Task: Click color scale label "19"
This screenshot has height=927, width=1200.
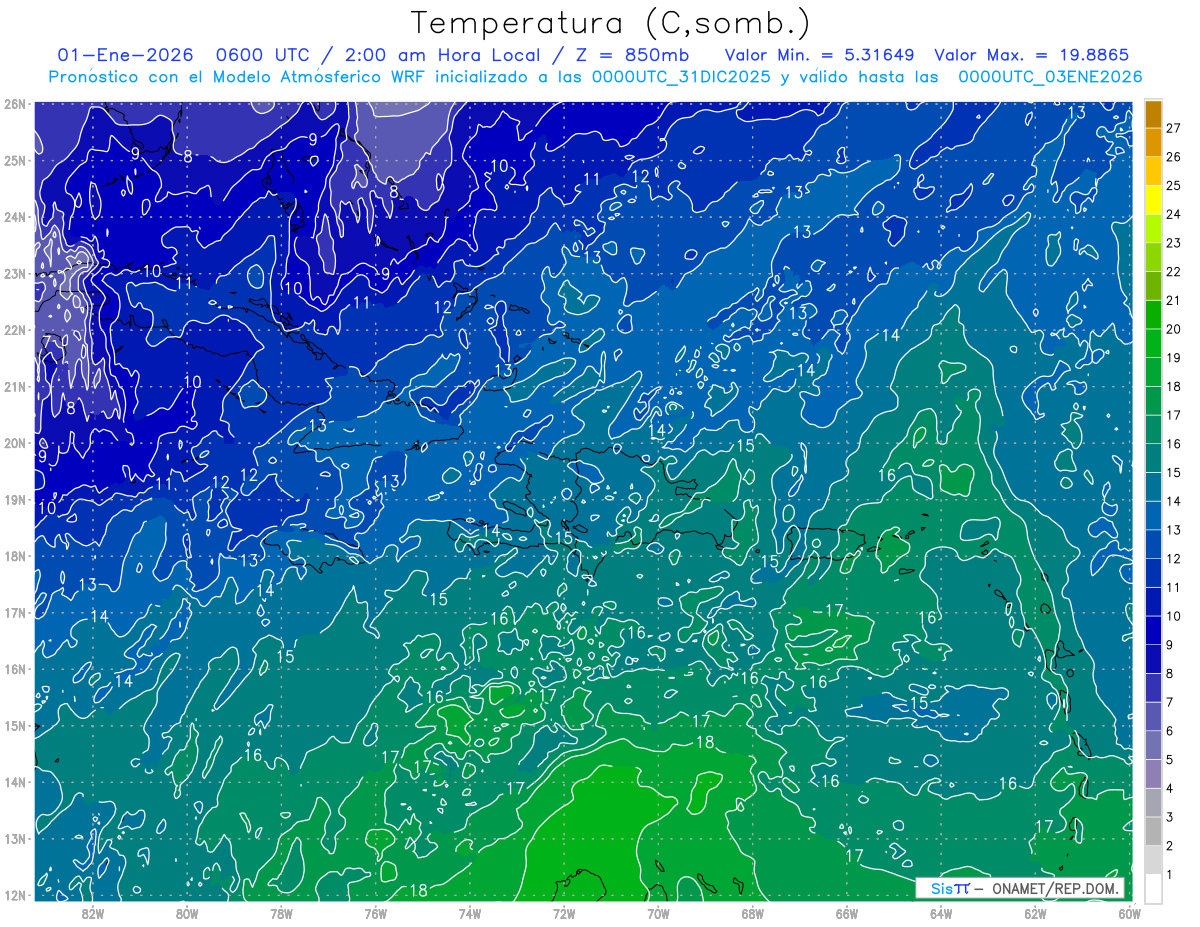Action: pyautogui.click(x=1173, y=358)
